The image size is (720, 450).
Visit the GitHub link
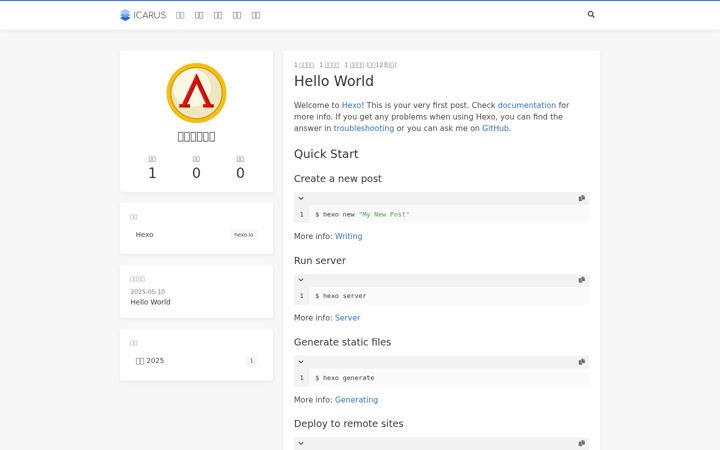(x=495, y=128)
